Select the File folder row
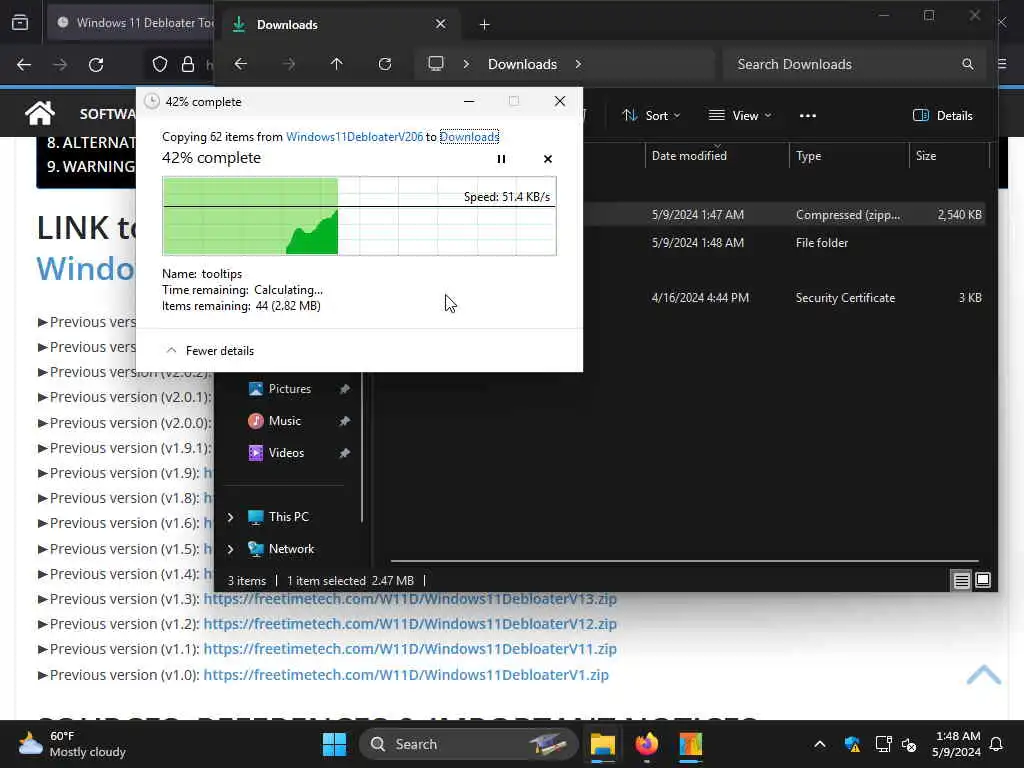The height and width of the screenshot is (768, 1024). coord(784,243)
